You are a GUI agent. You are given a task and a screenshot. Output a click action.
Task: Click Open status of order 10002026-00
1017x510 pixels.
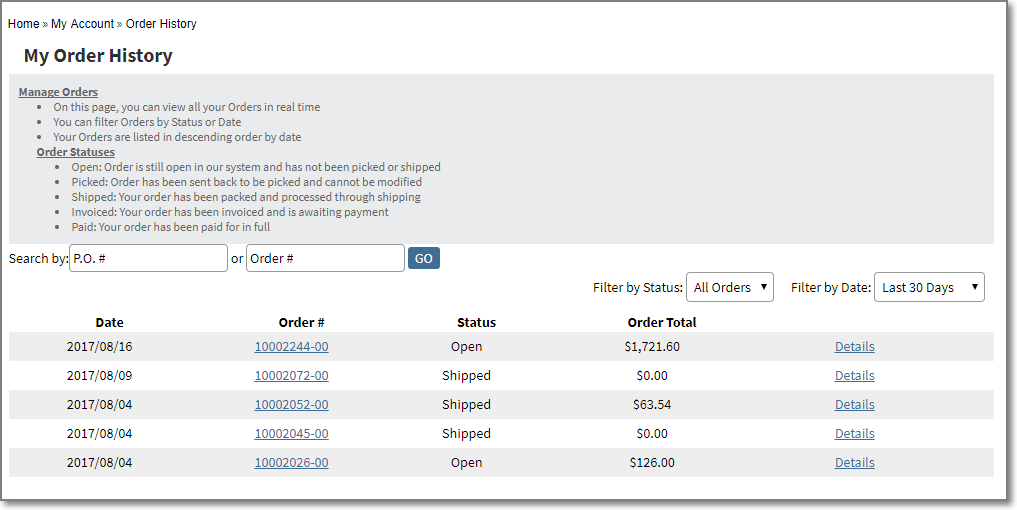[466, 463]
